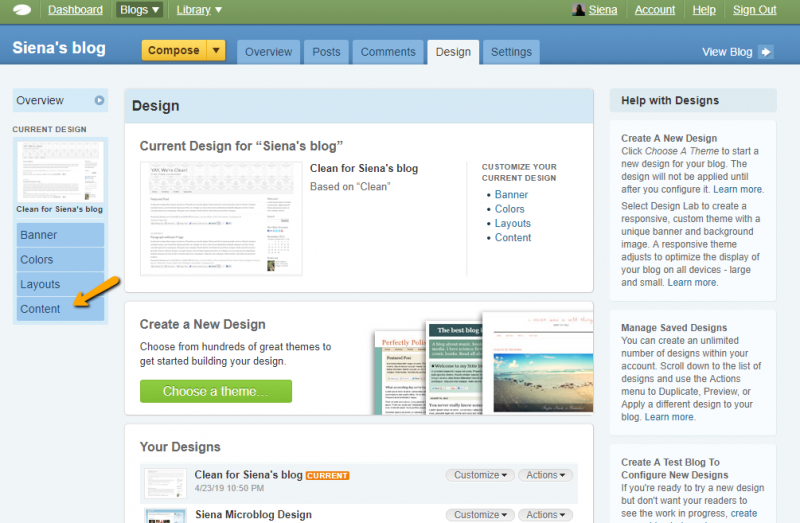Open the Comments tab

coord(388,52)
